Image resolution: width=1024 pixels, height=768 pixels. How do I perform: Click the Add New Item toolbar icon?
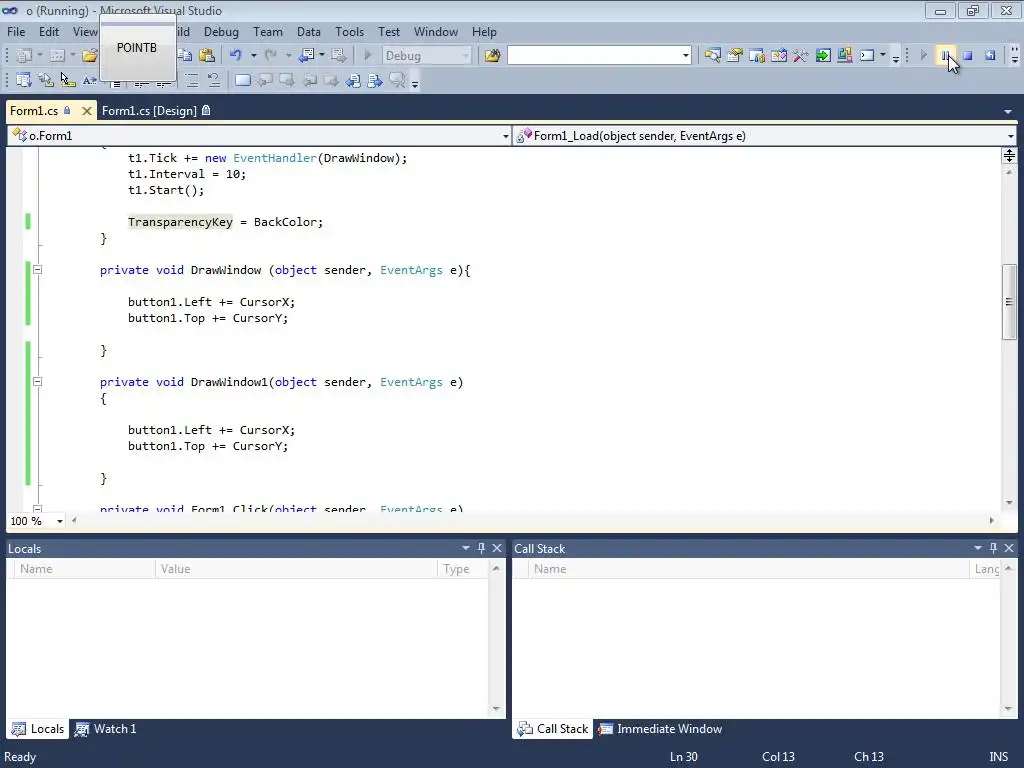pyautogui.click(x=57, y=56)
